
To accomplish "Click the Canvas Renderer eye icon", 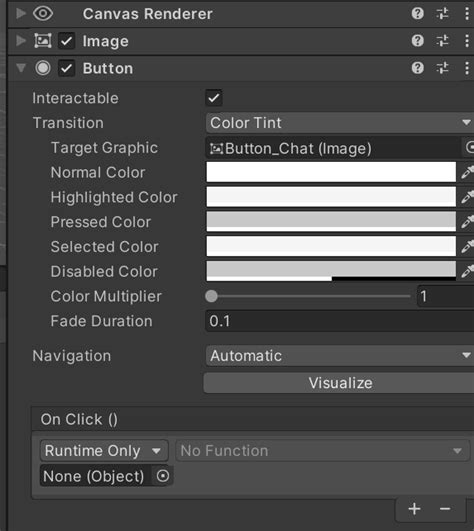I will point(43,14).
